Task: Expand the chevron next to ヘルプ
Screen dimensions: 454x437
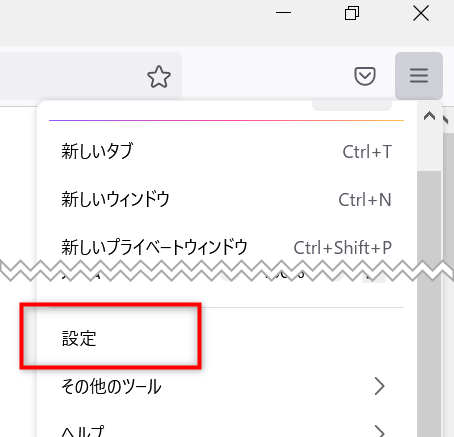Action: pyautogui.click(x=379, y=431)
